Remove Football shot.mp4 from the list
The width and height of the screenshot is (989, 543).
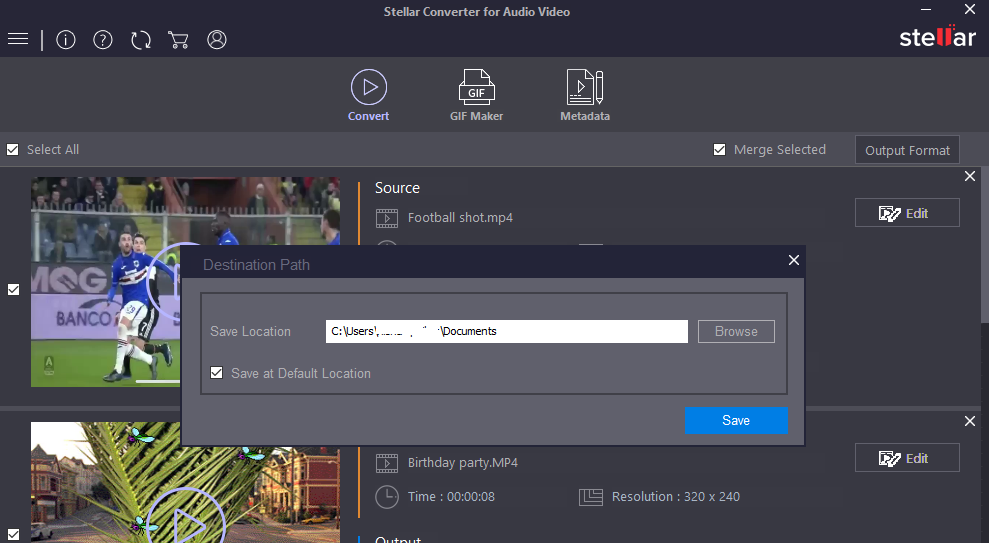[x=970, y=176]
